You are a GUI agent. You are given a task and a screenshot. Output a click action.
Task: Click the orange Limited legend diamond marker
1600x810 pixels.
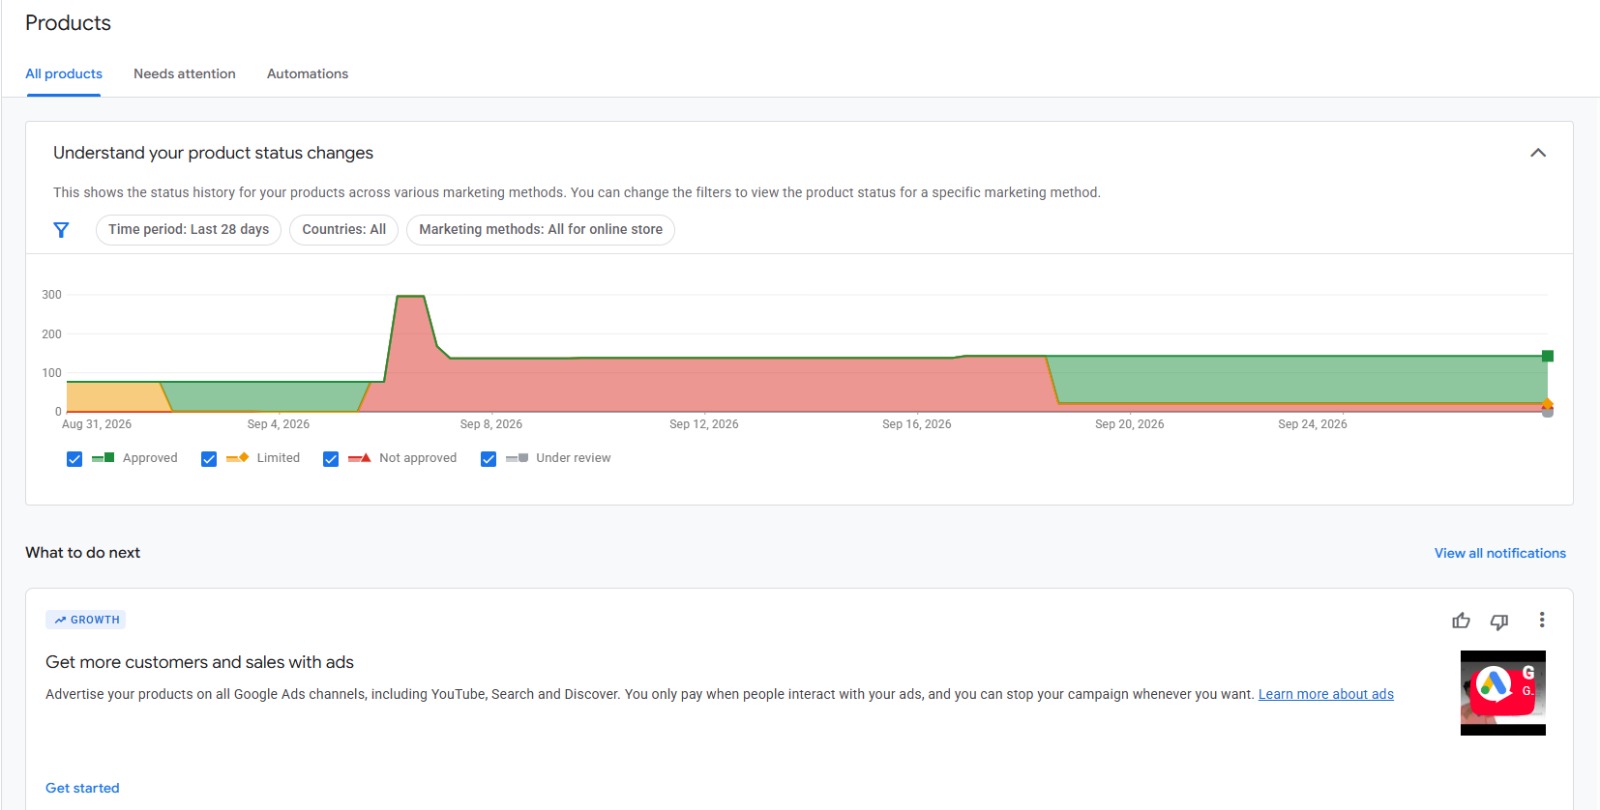coord(237,458)
